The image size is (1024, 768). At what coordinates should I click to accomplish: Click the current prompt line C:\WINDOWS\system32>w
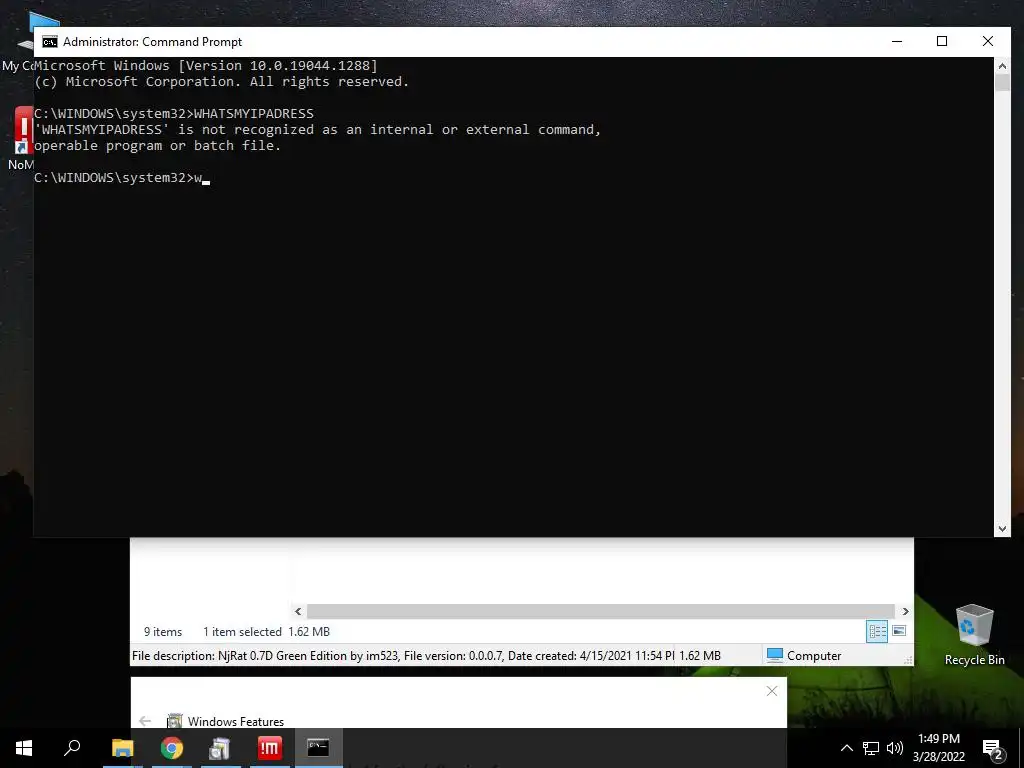pos(121,178)
